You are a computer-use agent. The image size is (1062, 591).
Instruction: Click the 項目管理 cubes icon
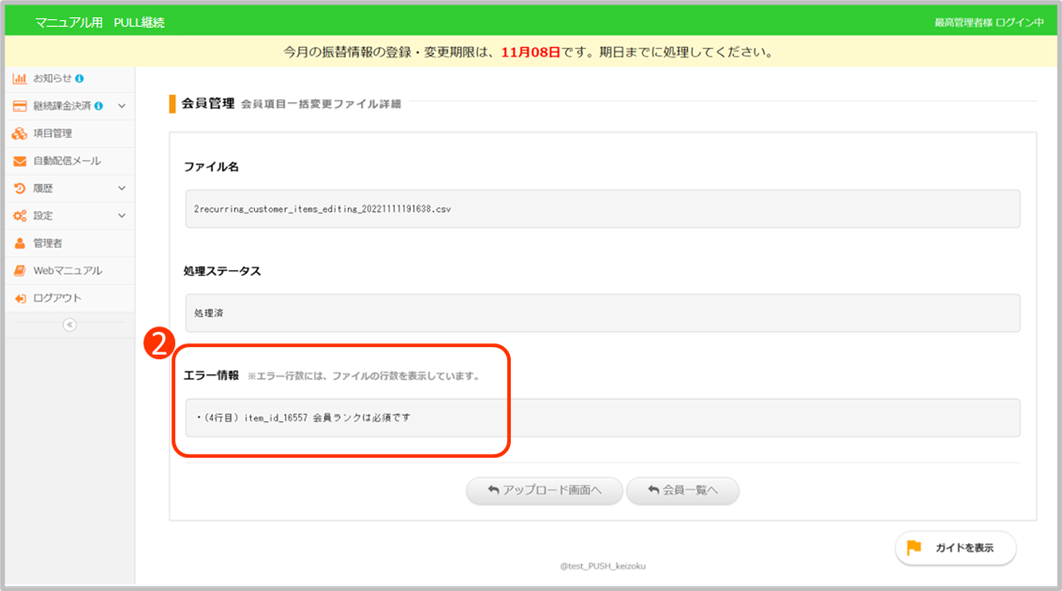(19, 133)
